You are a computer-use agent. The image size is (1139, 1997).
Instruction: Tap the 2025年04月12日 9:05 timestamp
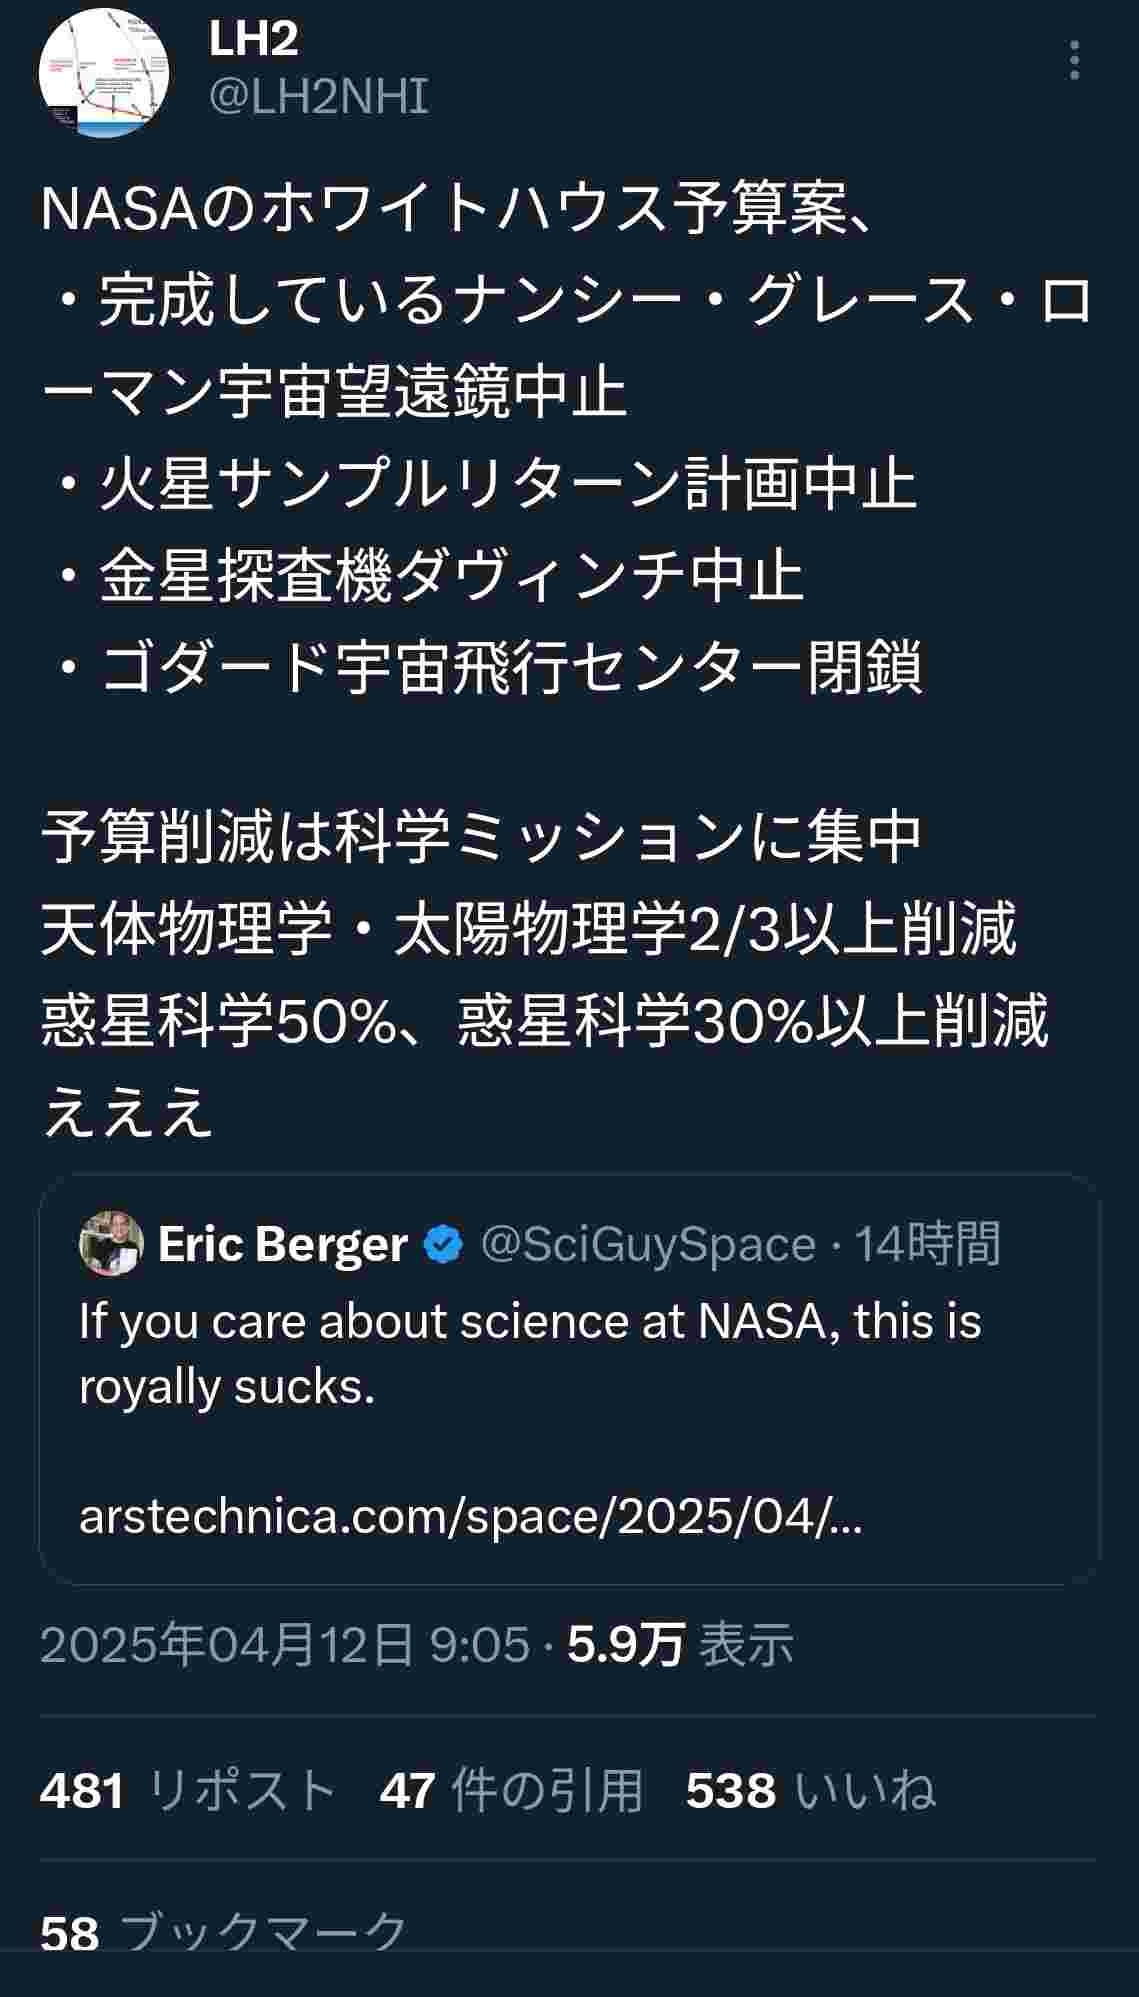tap(284, 1645)
